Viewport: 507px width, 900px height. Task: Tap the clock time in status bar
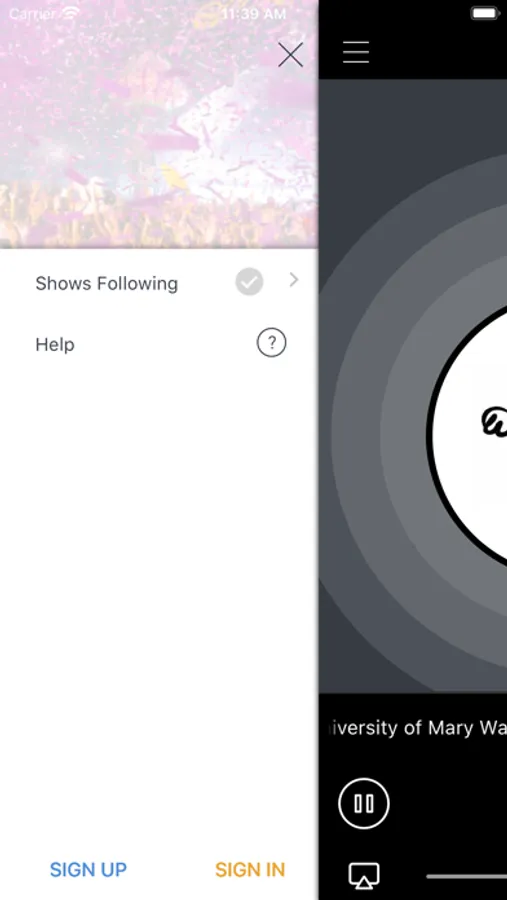coord(253,13)
